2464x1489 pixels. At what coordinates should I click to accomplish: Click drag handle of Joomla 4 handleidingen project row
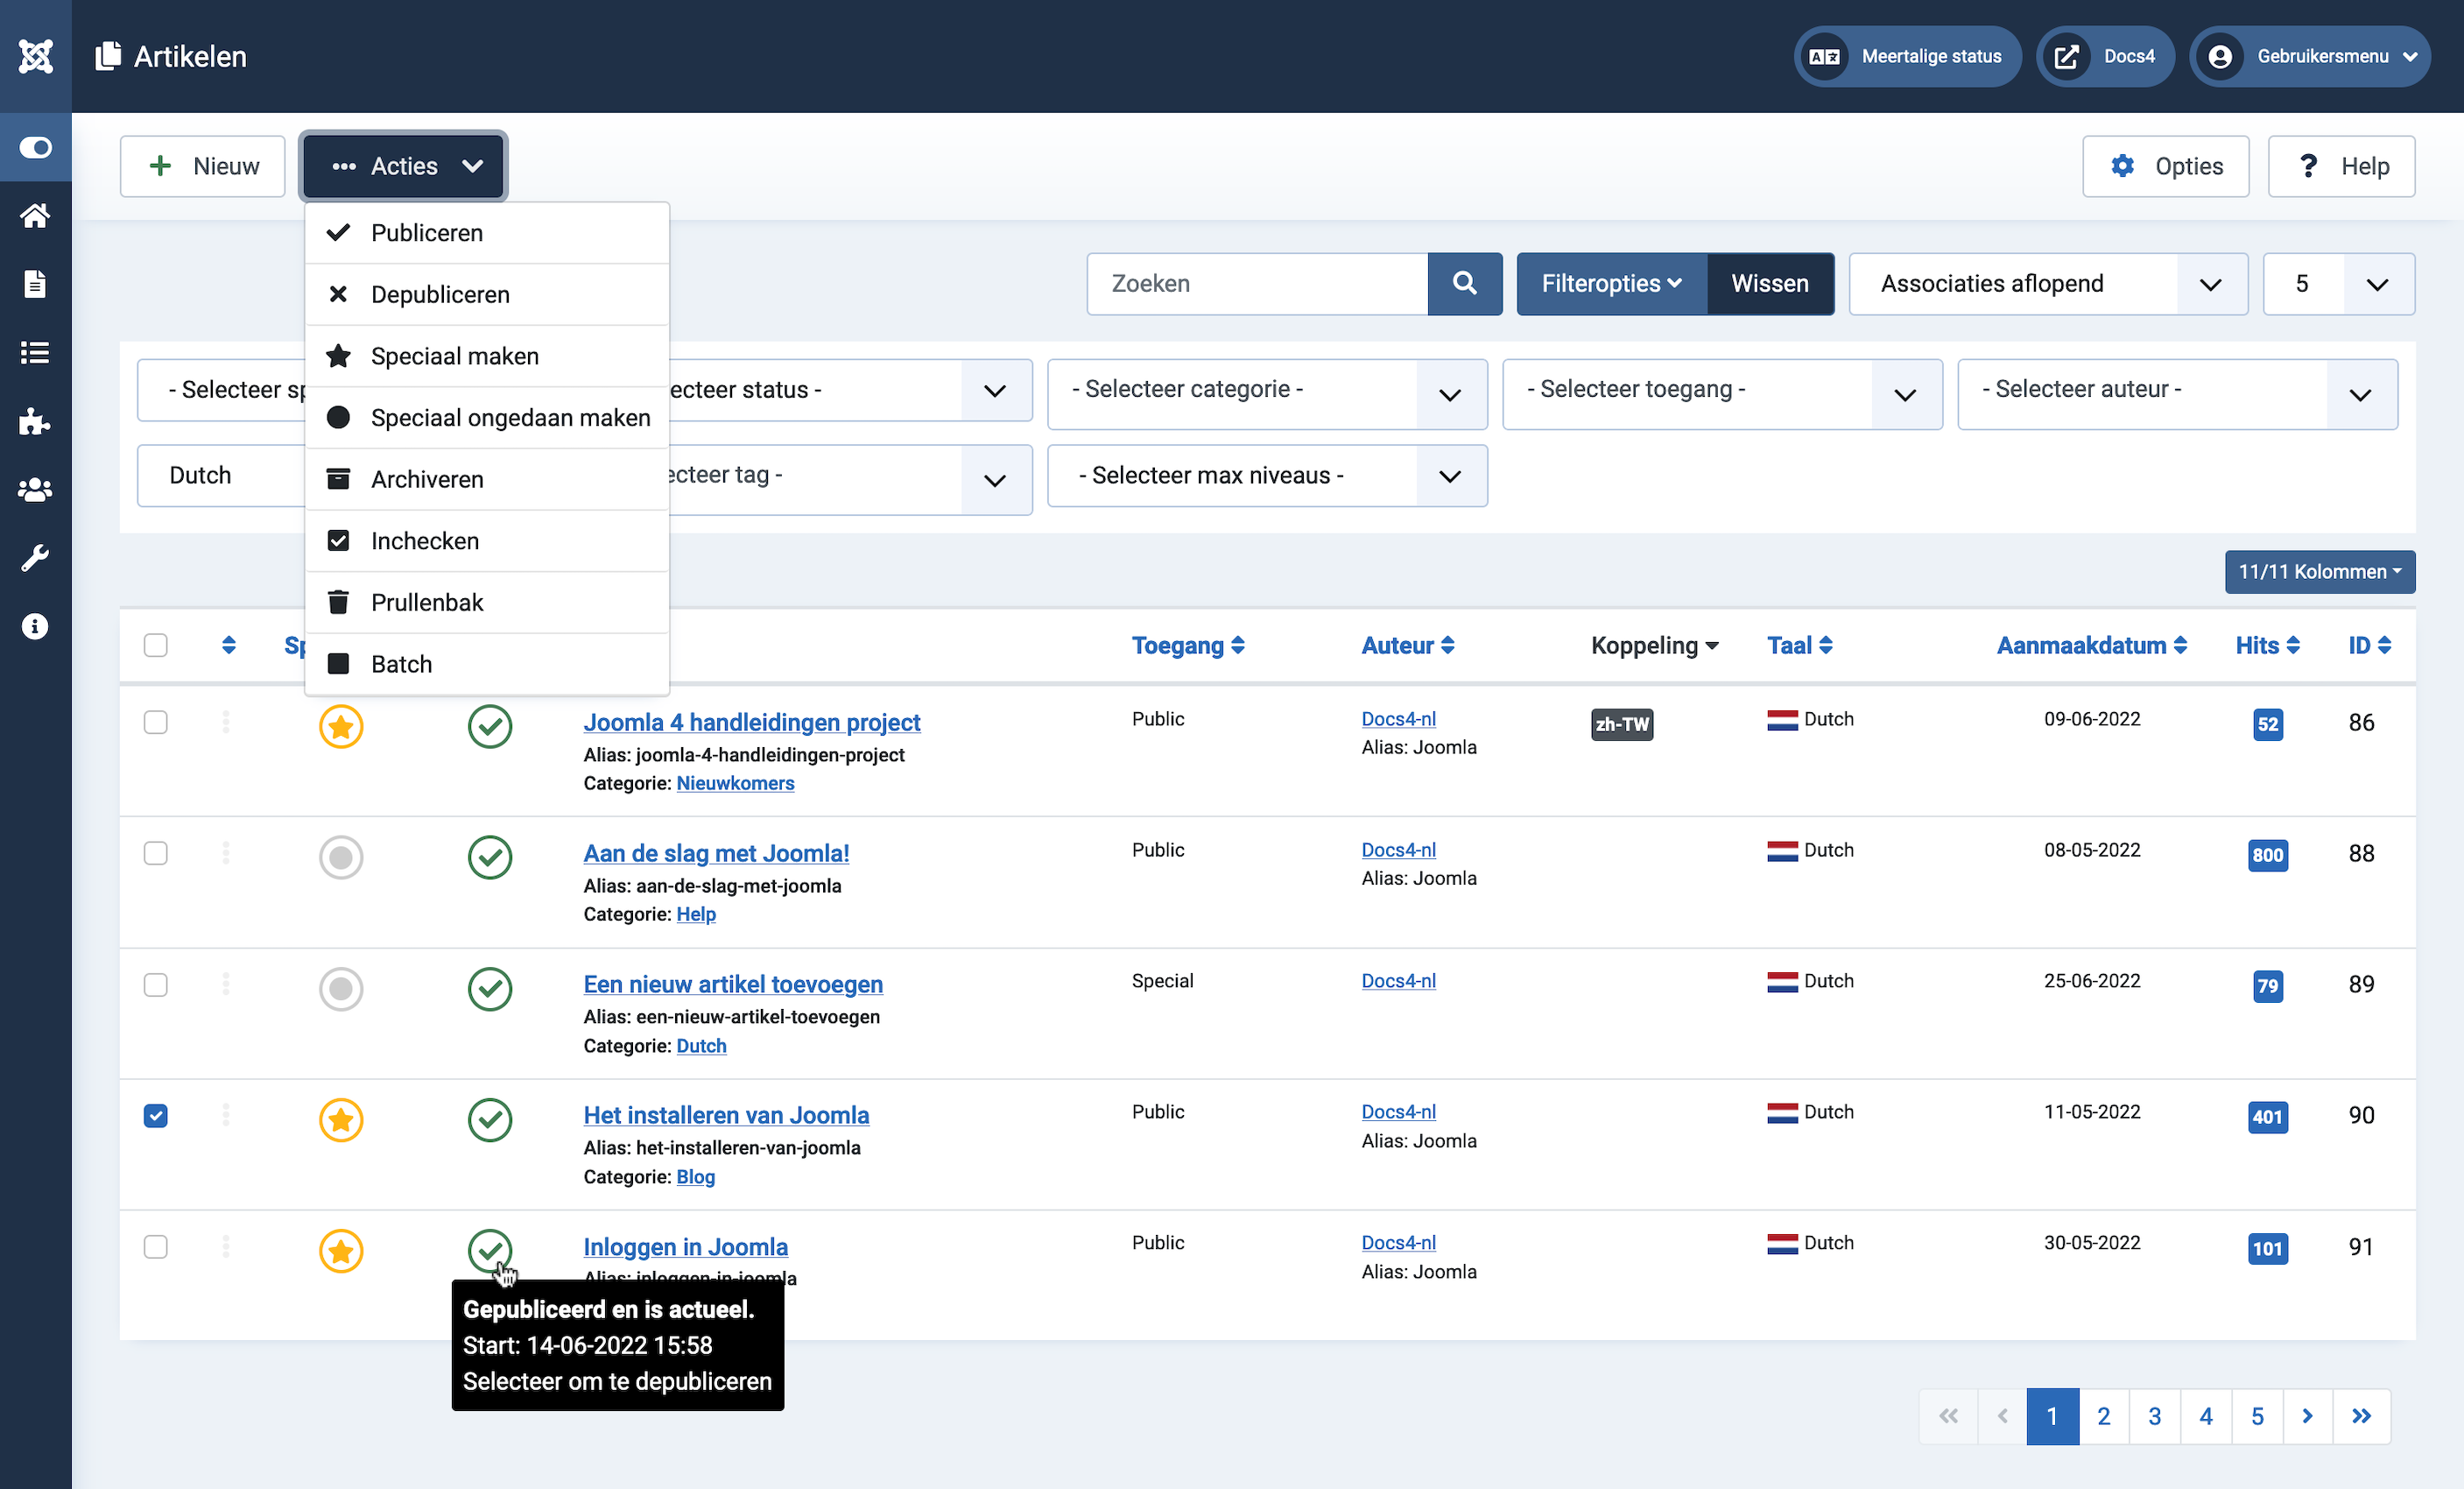coord(226,721)
